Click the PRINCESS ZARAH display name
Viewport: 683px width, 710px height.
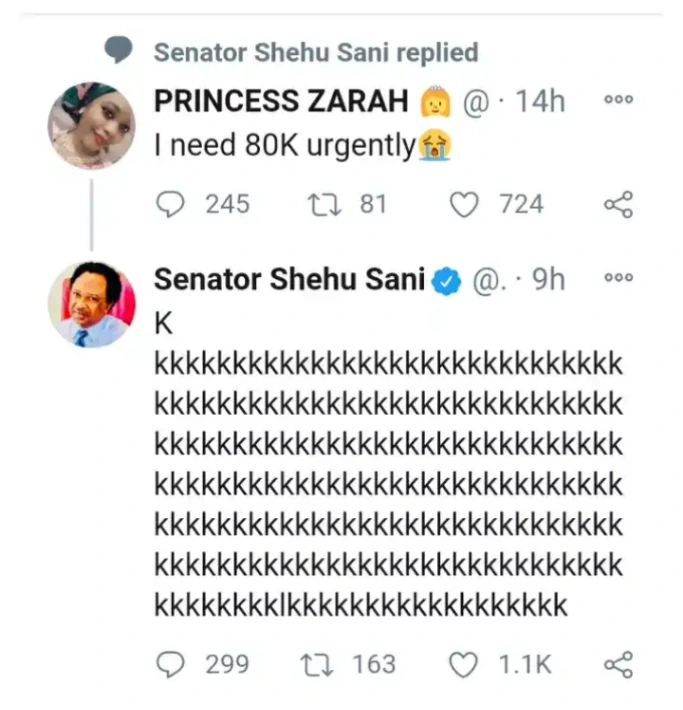tap(283, 102)
